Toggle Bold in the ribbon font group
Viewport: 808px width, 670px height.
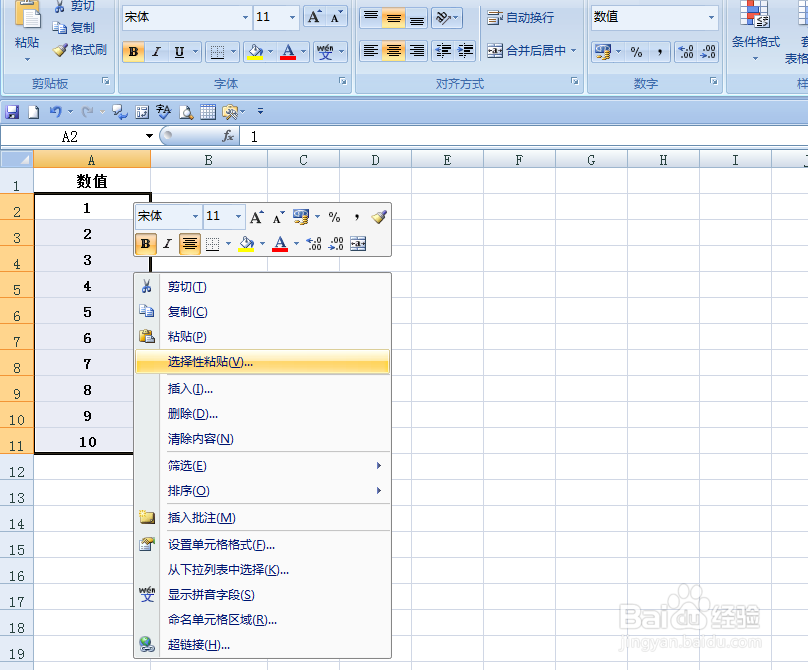133,52
